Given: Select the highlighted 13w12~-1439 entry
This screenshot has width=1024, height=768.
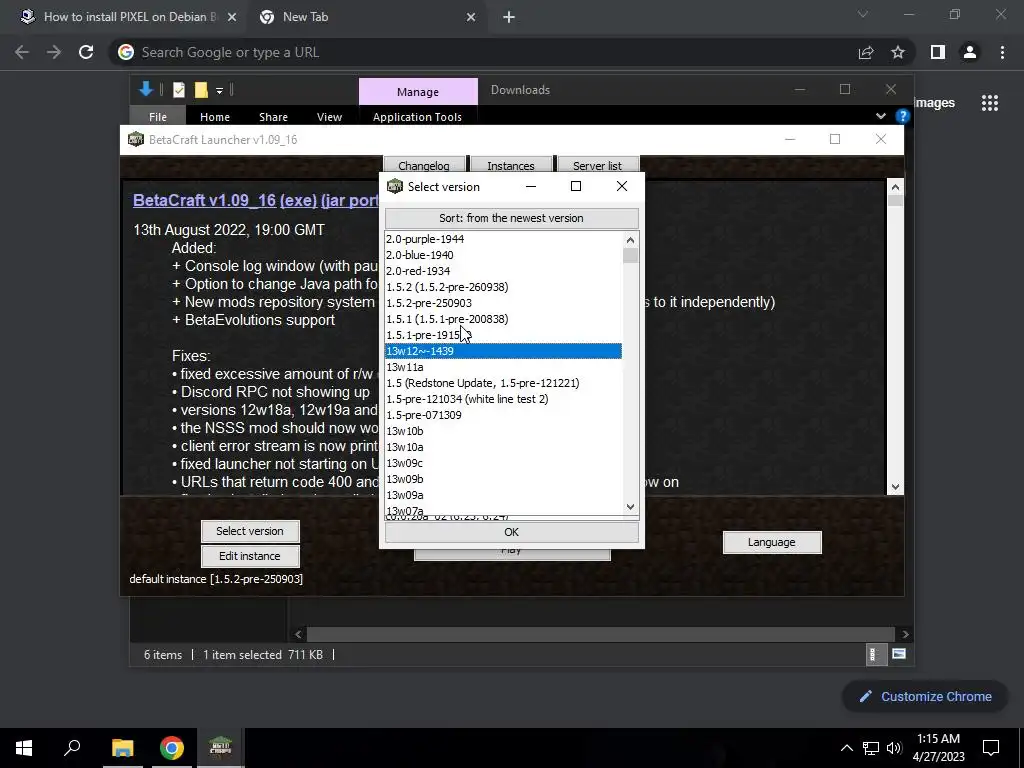Looking at the screenshot, I should tap(503, 351).
